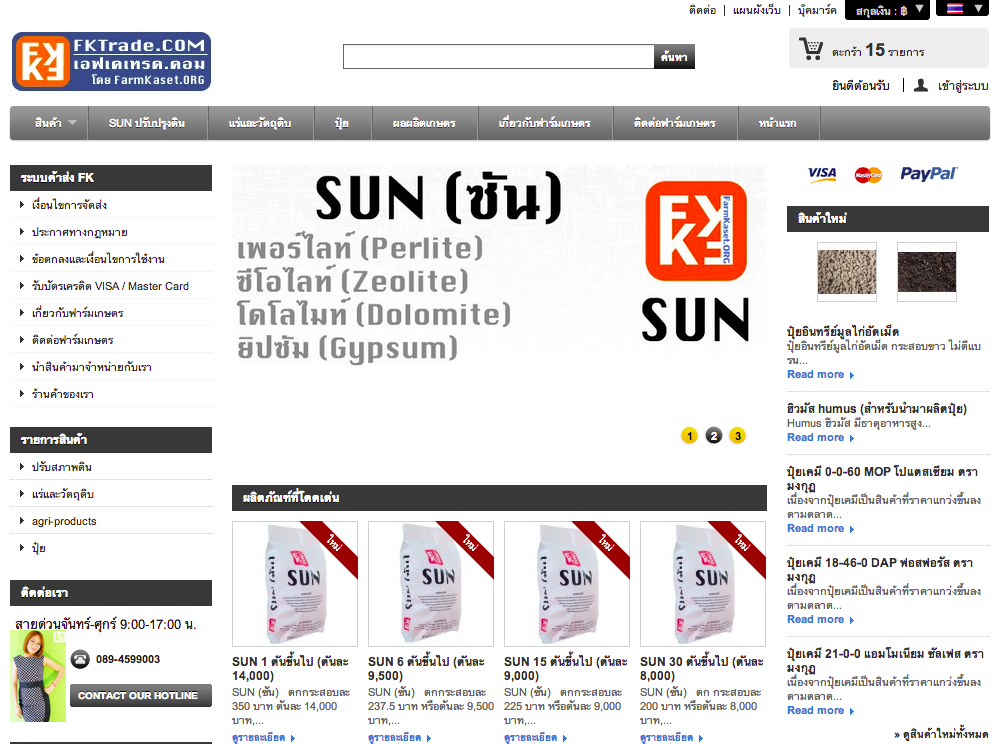Read more about ฮิวมัส humus

pyautogui.click(x=820, y=438)
